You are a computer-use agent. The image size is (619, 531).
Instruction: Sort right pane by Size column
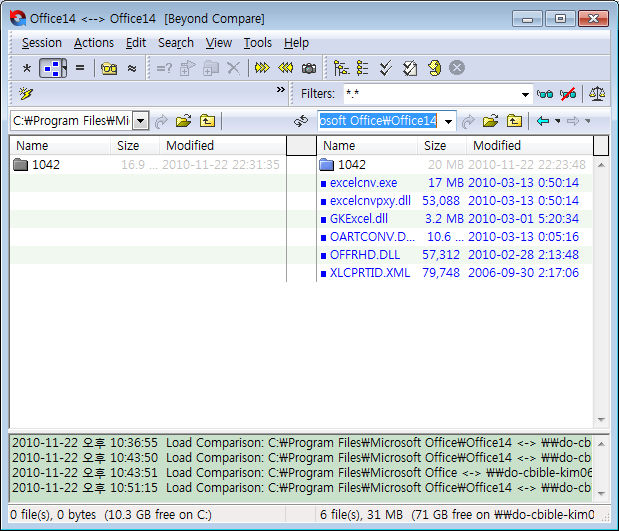(x=442, y=146)
